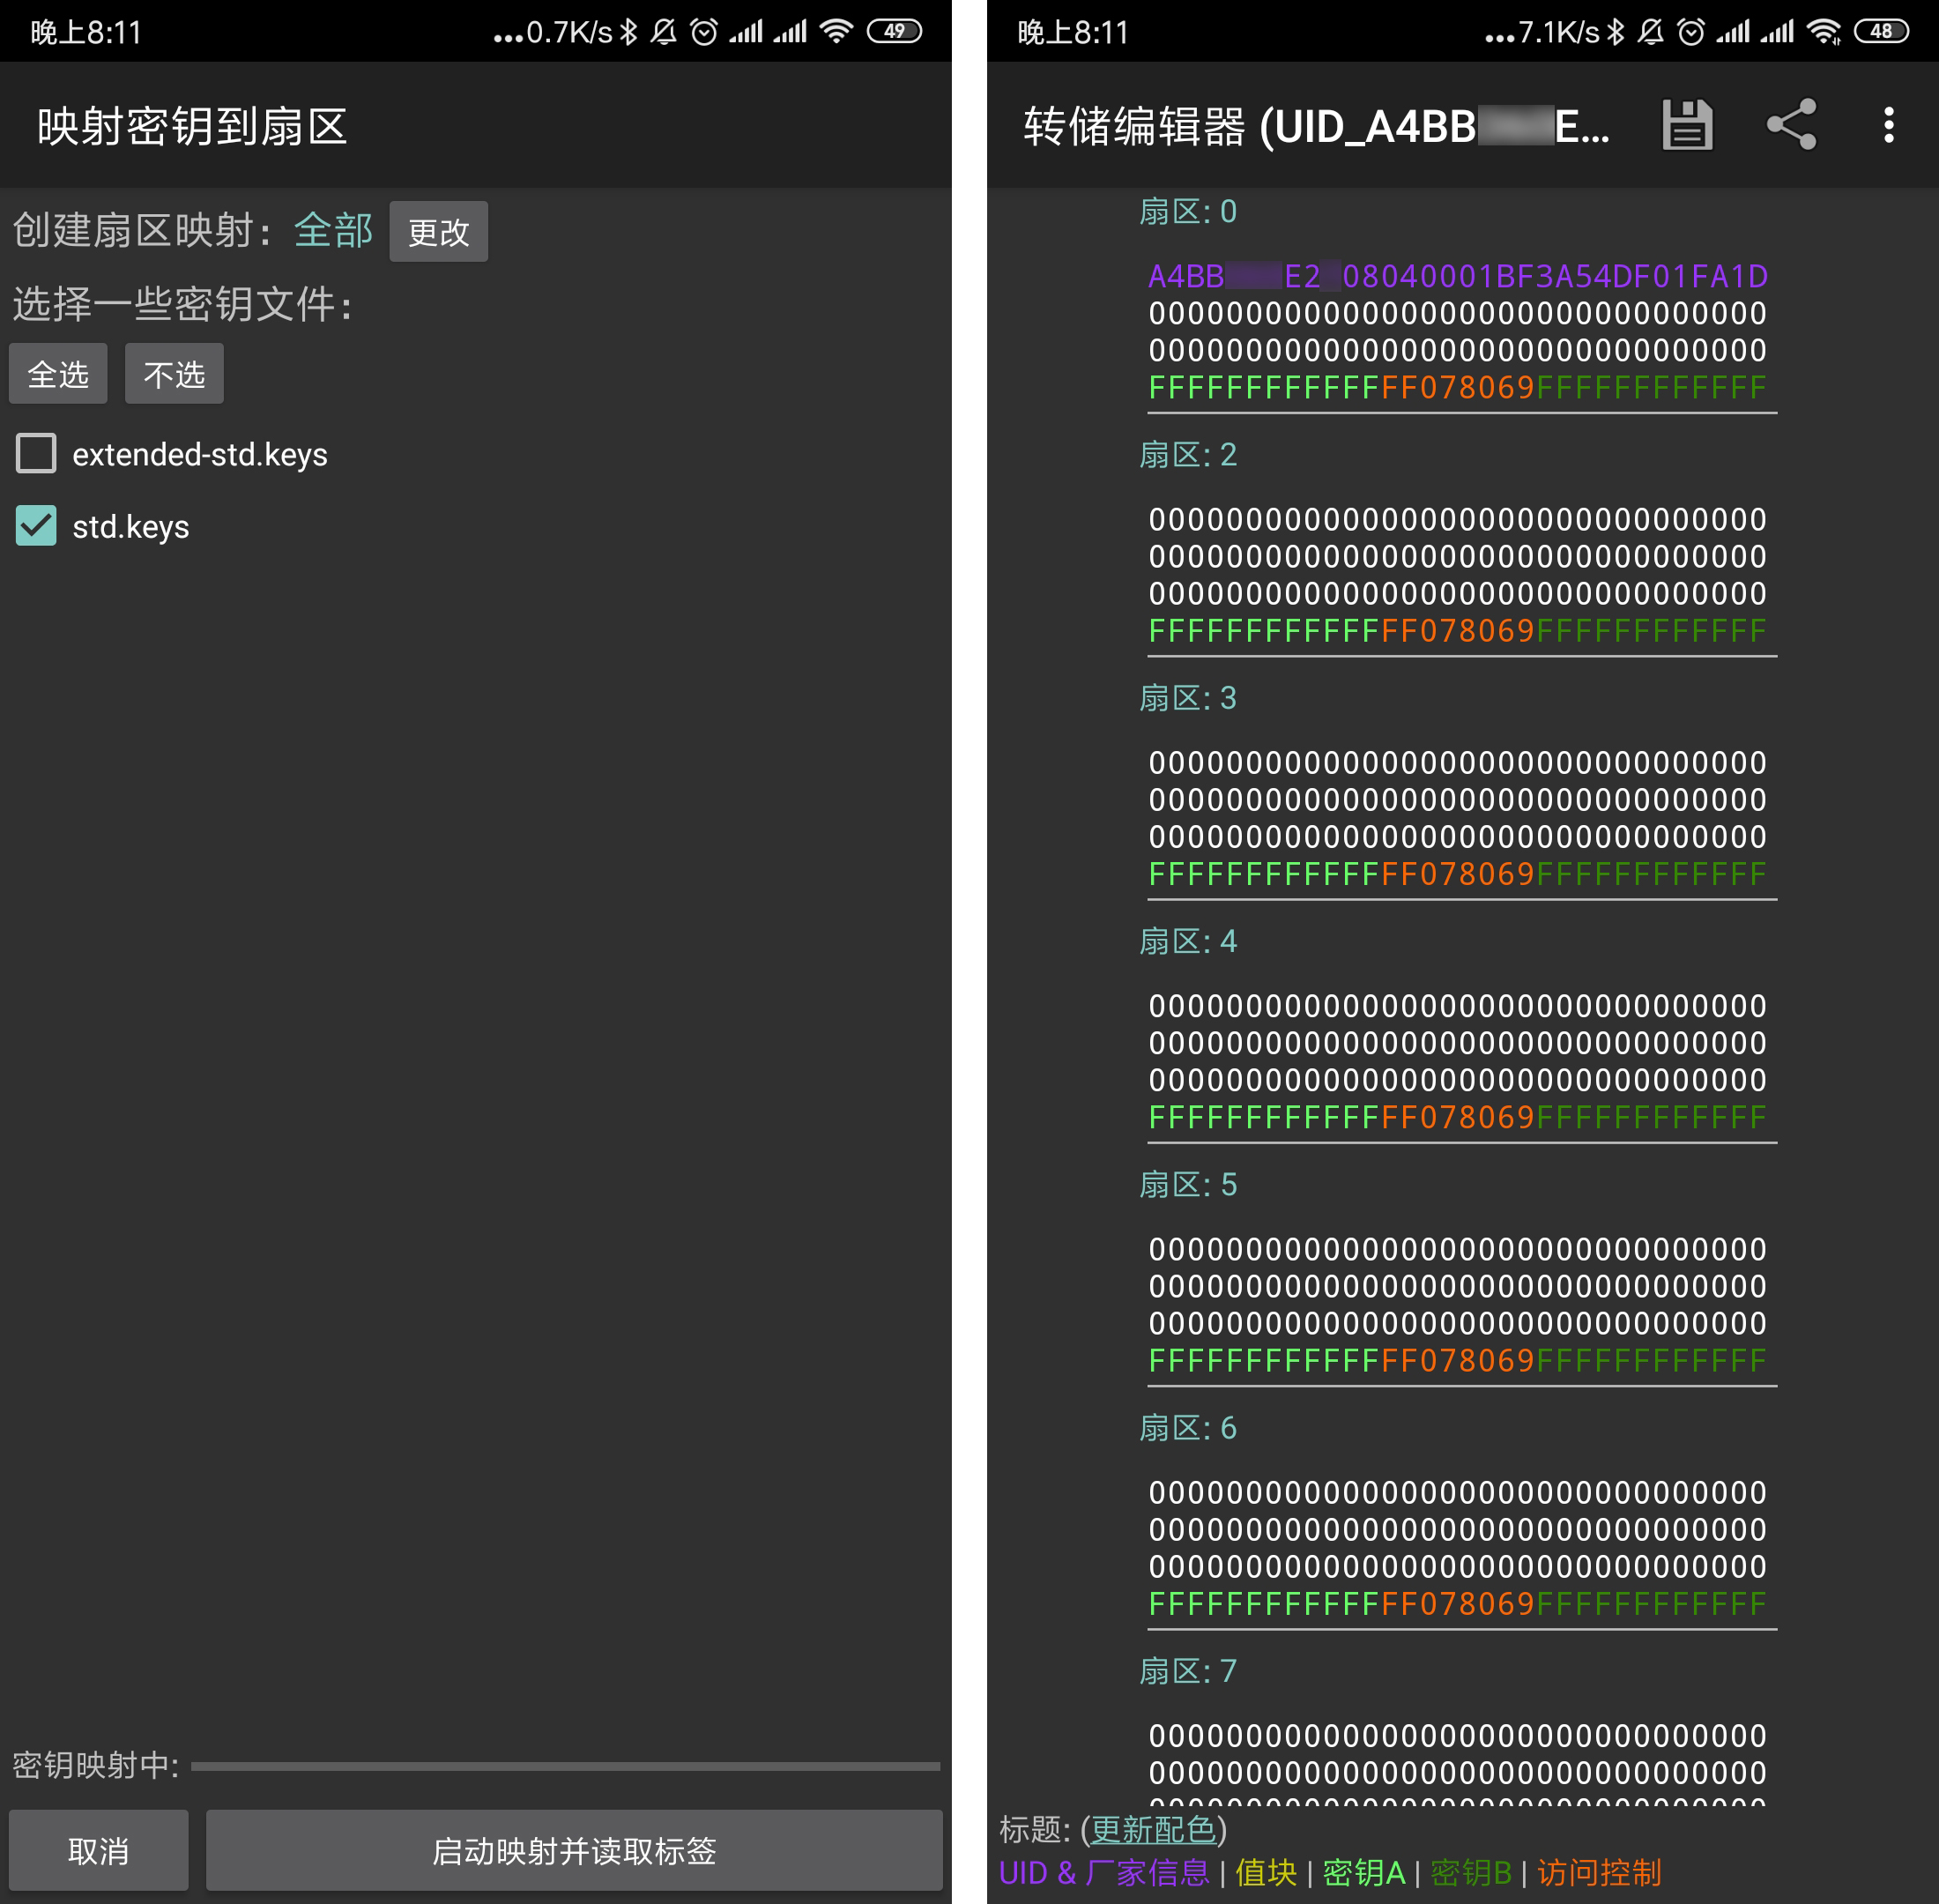Open the 更新配色 color update link

pyautogui.click(x=1153, y=1830)
